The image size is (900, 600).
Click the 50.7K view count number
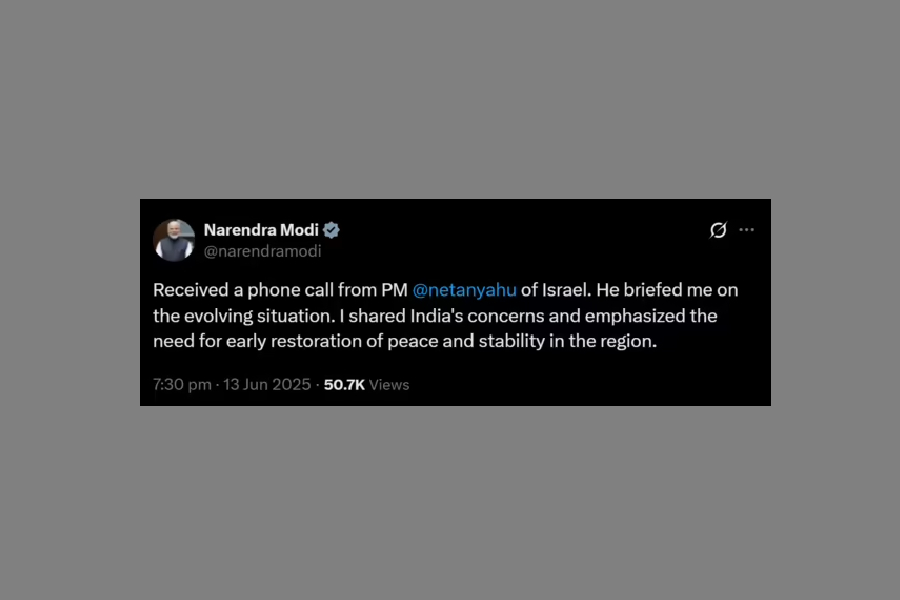pos(344,384)
